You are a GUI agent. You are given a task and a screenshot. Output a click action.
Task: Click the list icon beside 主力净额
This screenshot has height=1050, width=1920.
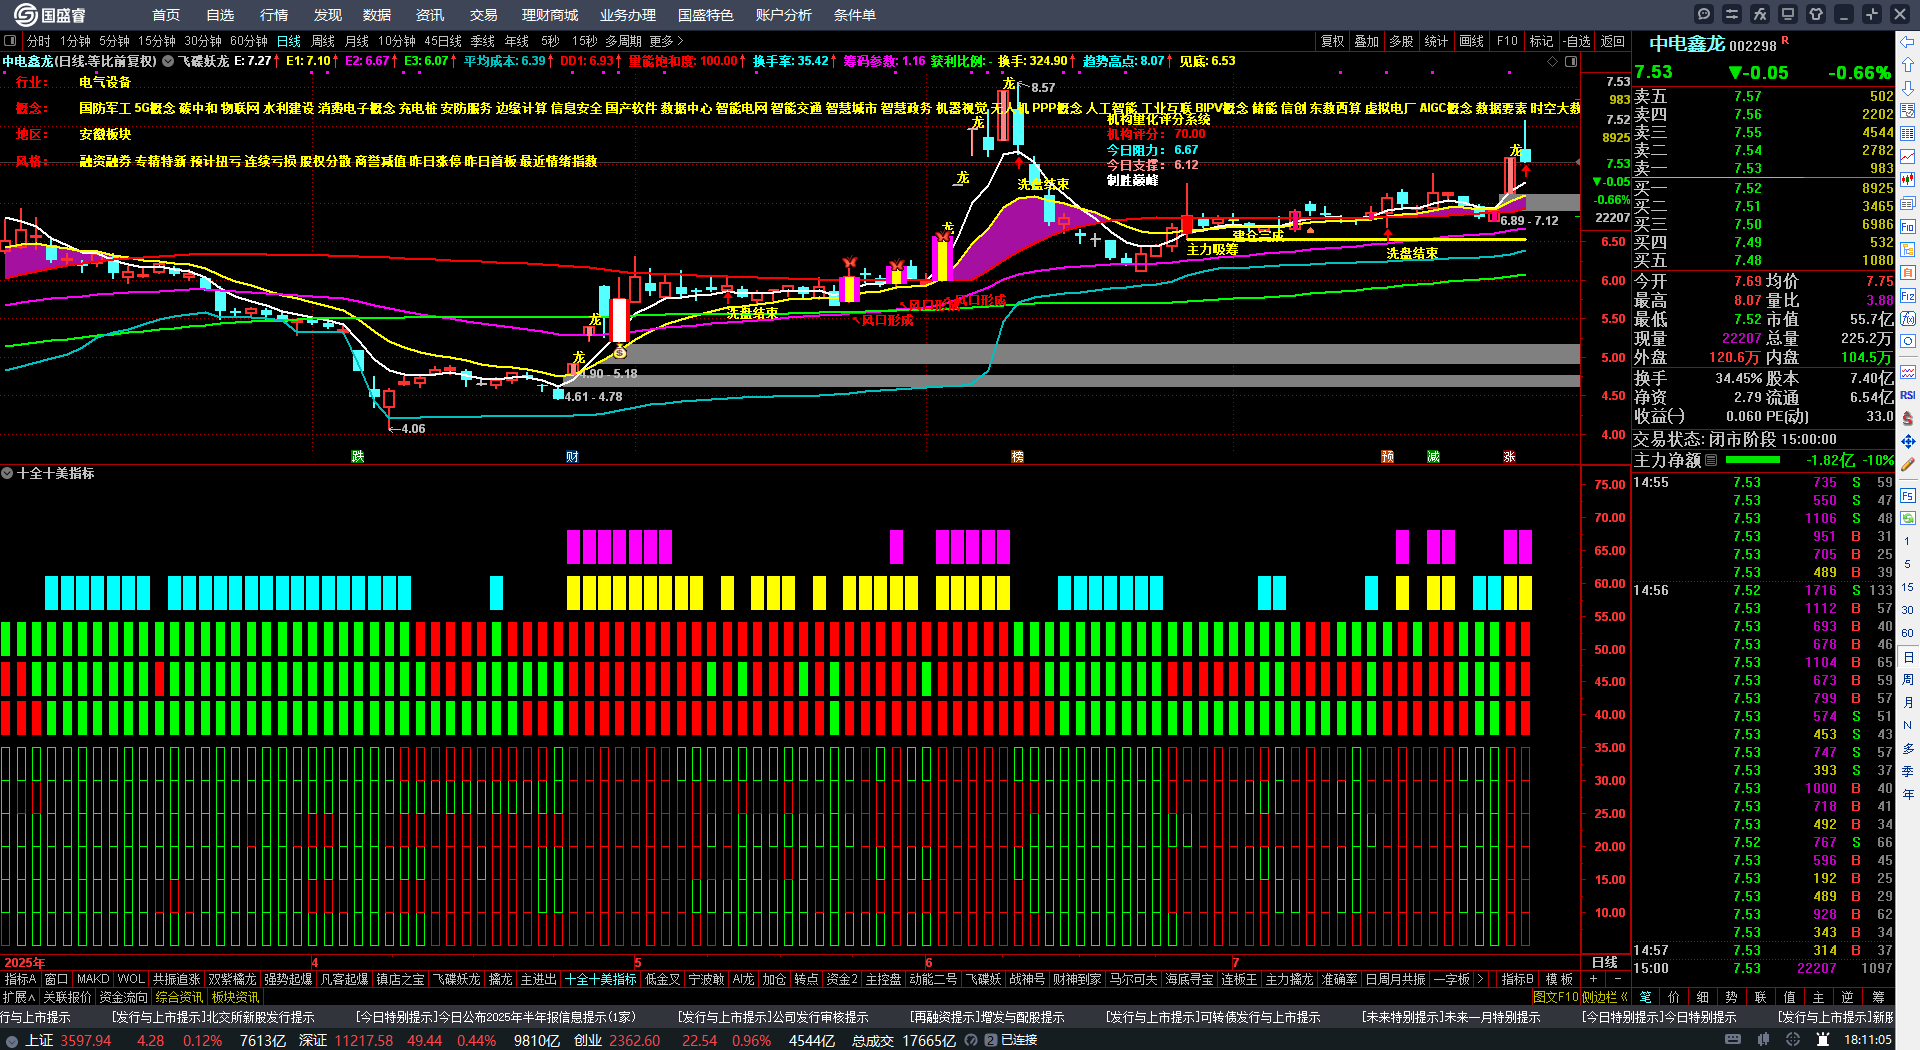pyautogui.click(x=1711, y=460)
